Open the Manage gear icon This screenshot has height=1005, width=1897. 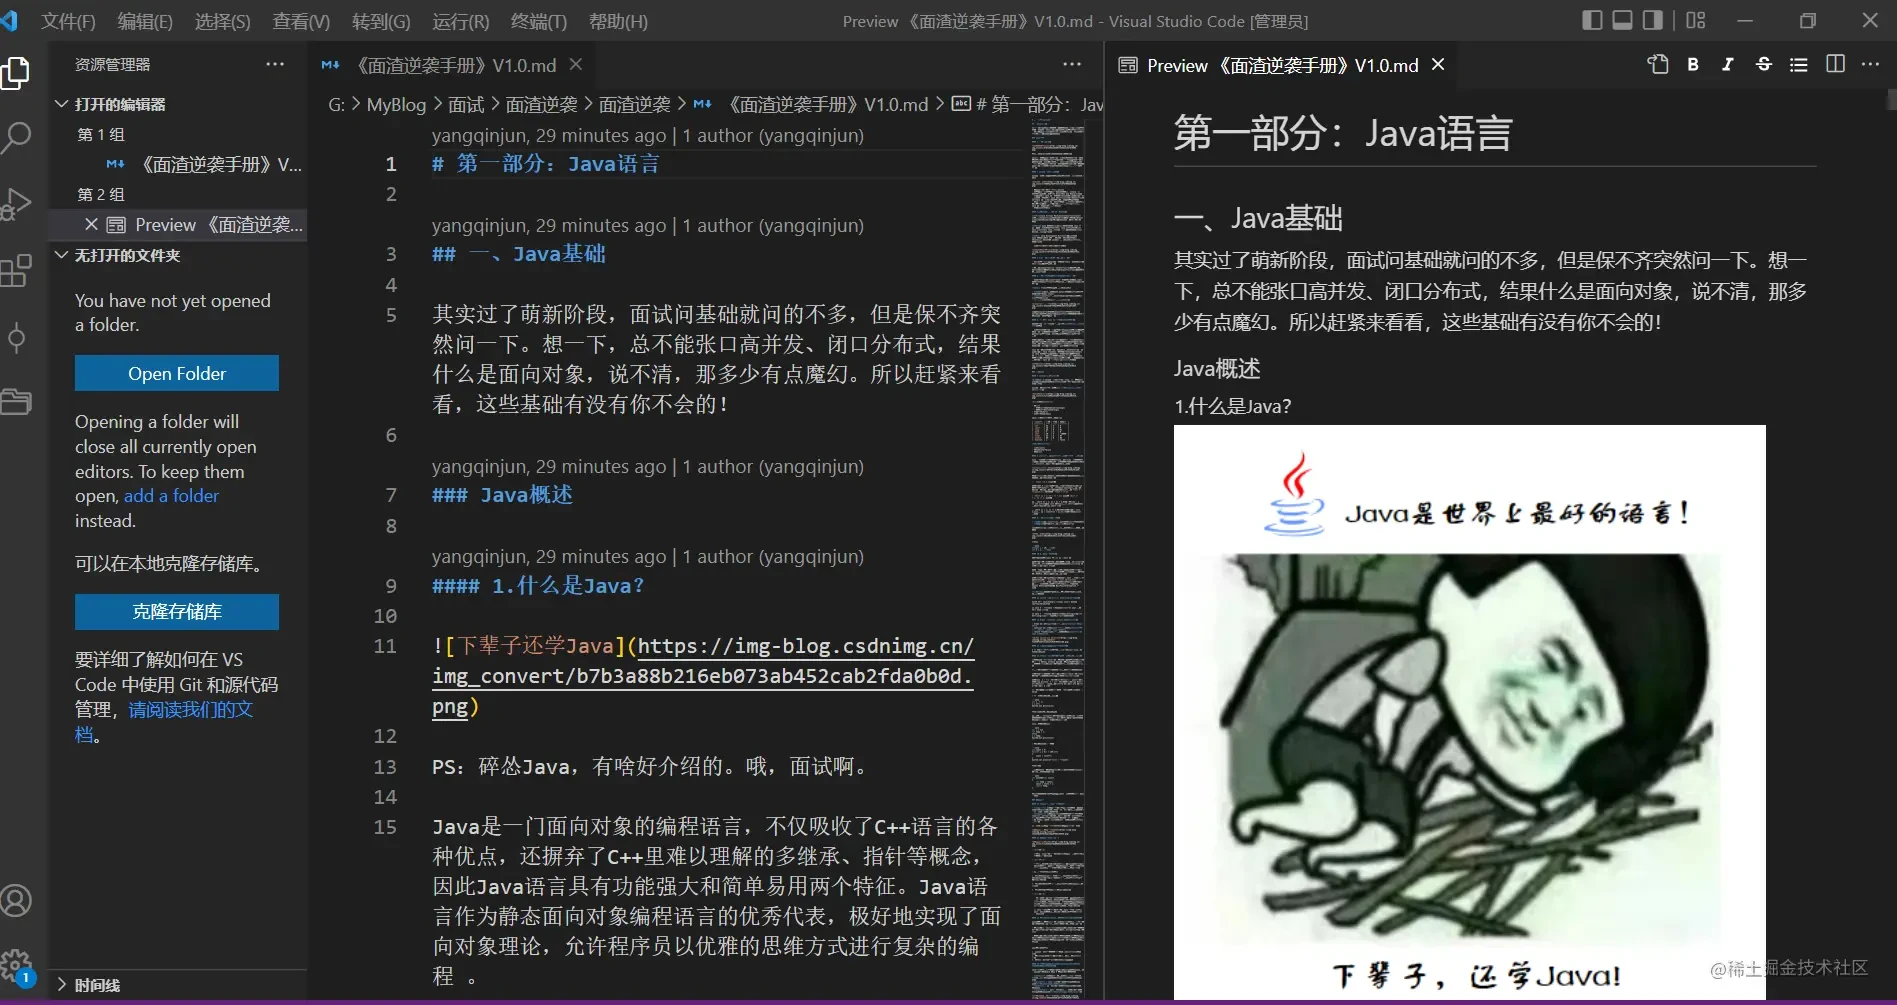pos(16,966)
